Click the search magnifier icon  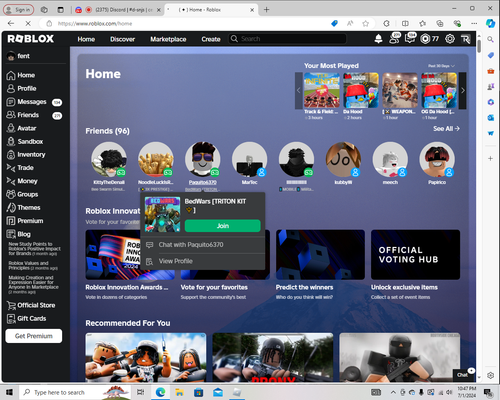(x=234, y=39)
